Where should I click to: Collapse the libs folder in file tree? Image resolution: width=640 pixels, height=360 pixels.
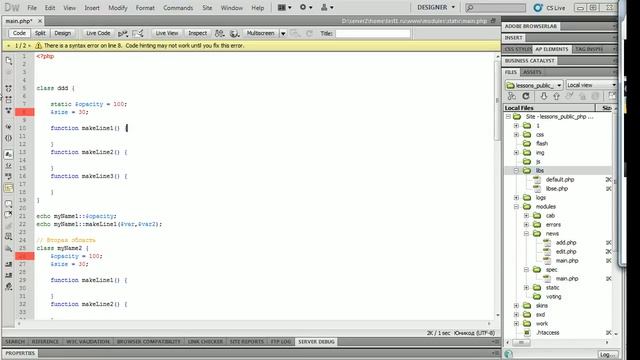[516, 171]
